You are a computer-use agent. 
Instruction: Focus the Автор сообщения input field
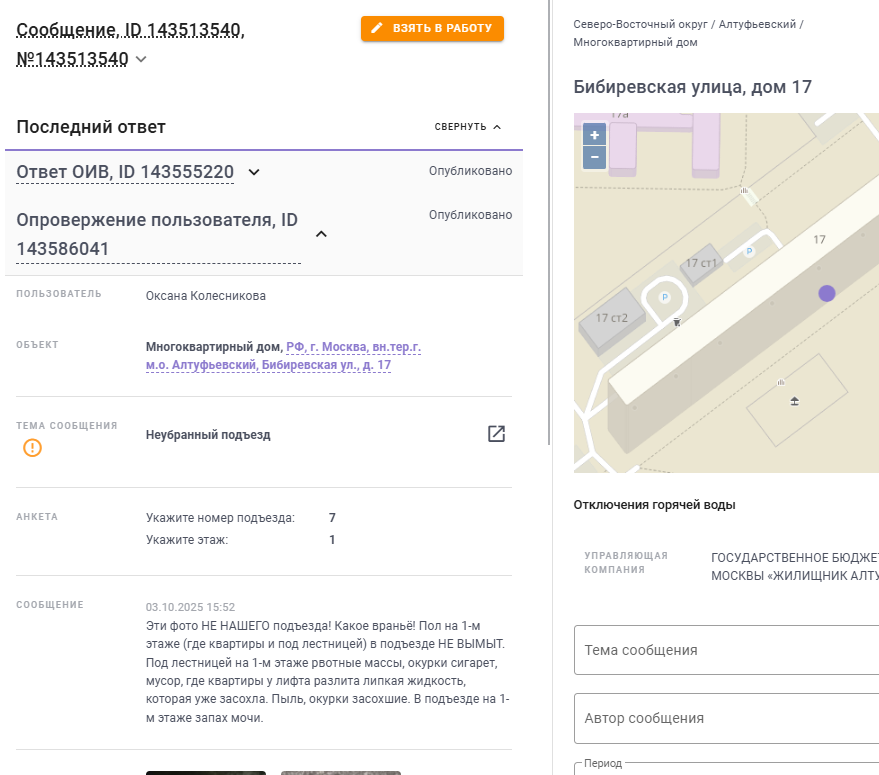(x=726, y=718)
